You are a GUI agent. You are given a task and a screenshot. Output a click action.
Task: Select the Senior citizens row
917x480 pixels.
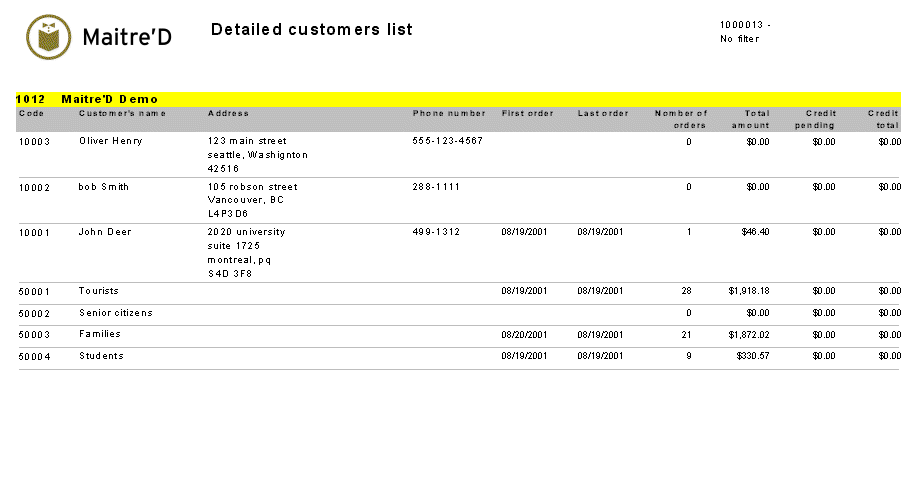pyautogui.click(x=116, y=313)
